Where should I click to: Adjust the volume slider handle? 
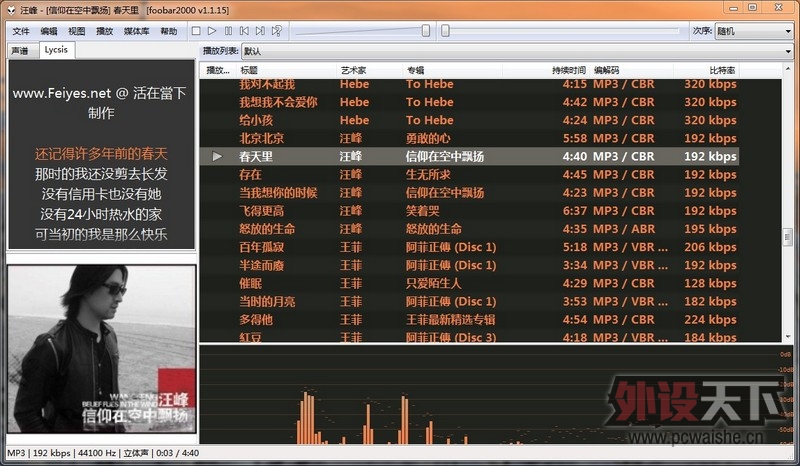tap(426, 31)
